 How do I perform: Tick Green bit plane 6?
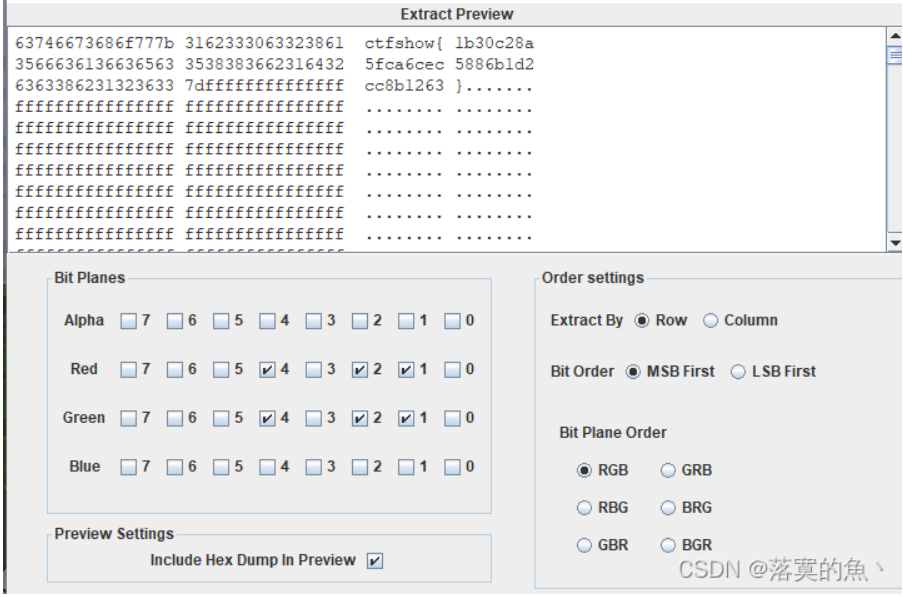click(174, 418)
